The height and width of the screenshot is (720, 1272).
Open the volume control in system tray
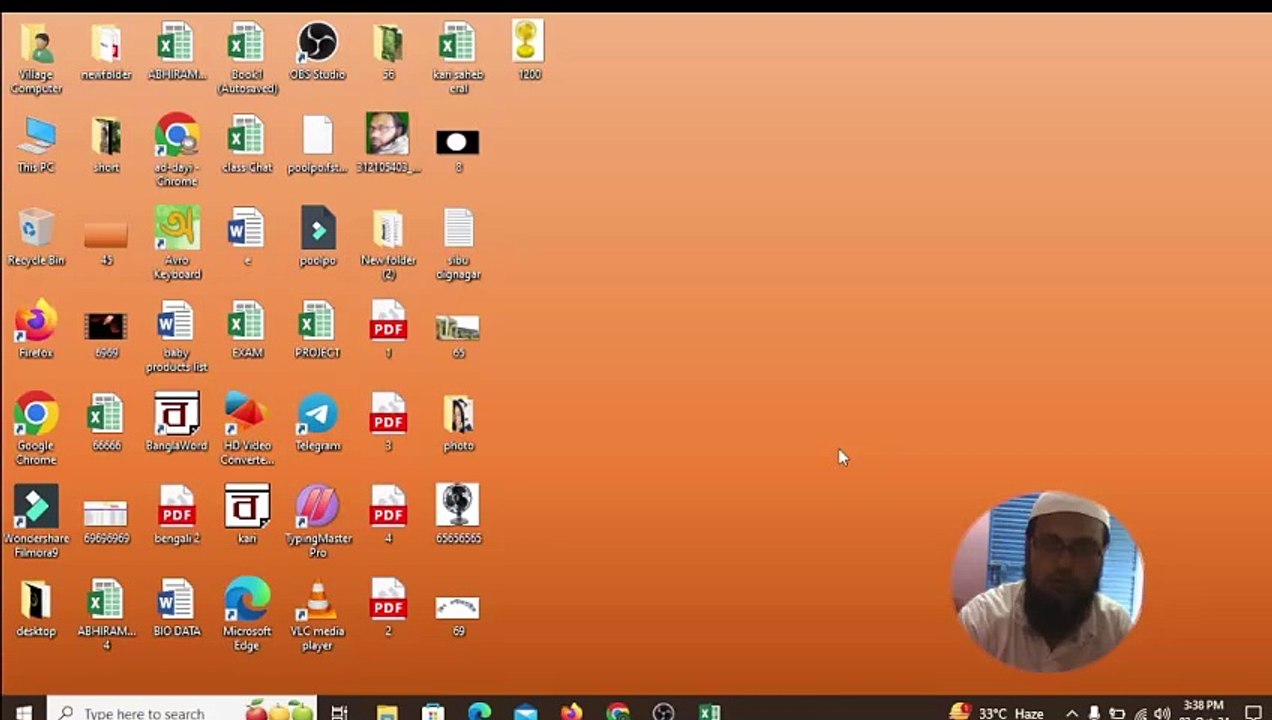point(1161,713)
